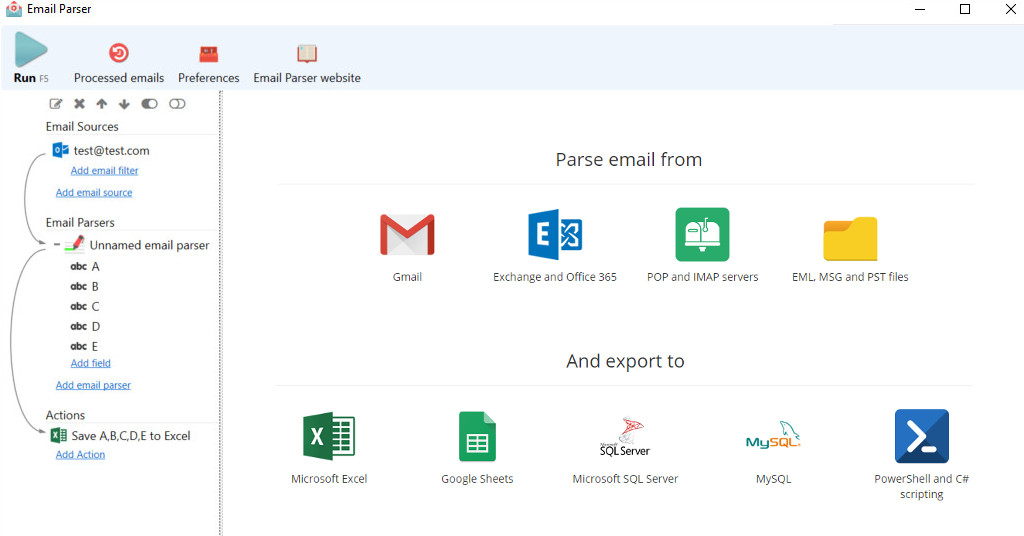1024x536 pixels.
Task: Open Processed emails from the toolbar
Action: [x=119, y=54]
